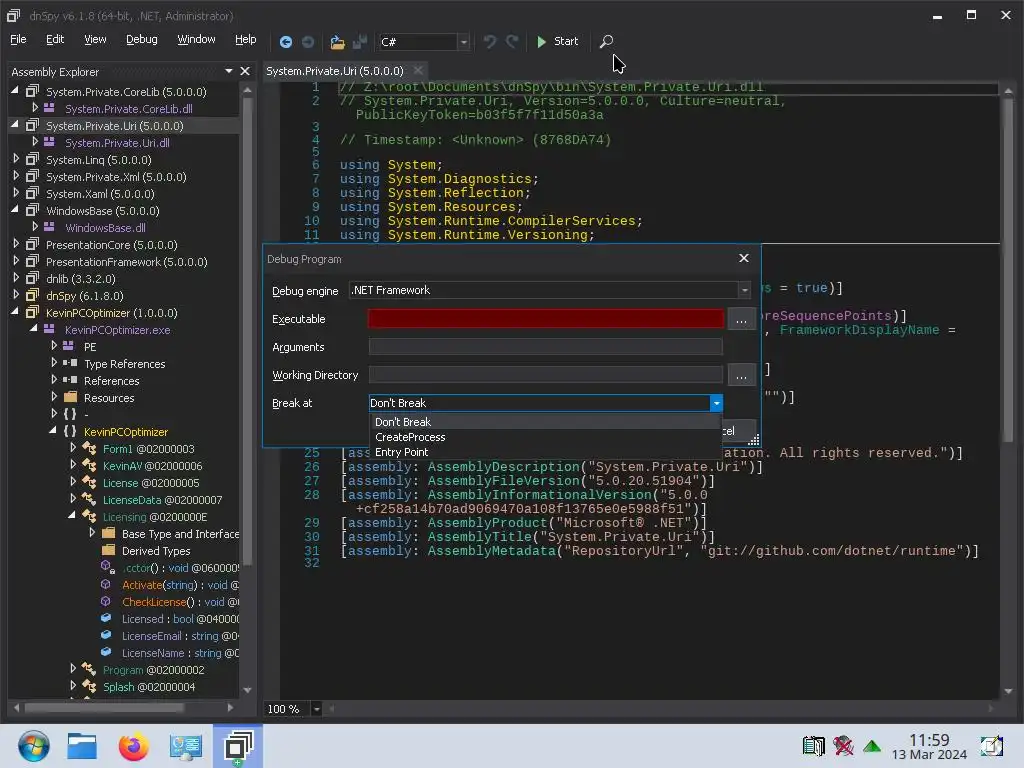Image resolution: width=1024 pixels, height=768 pixels.
Task: Switch to System.Private.Uri (5.0.0.0) tab
Action: [334, 71]
